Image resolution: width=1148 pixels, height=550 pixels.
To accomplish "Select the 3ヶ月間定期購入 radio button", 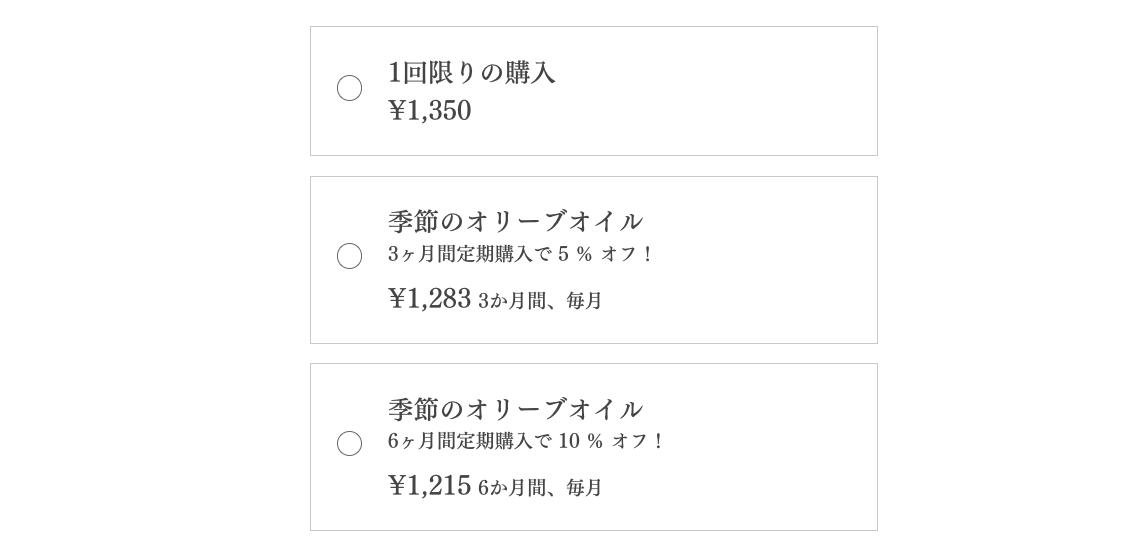I will coord(349,256).
